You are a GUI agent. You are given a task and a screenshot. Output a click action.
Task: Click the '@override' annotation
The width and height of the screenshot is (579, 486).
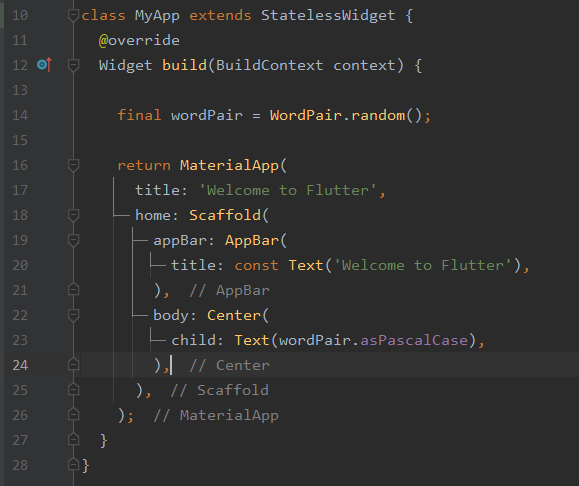tap(139, 40)
